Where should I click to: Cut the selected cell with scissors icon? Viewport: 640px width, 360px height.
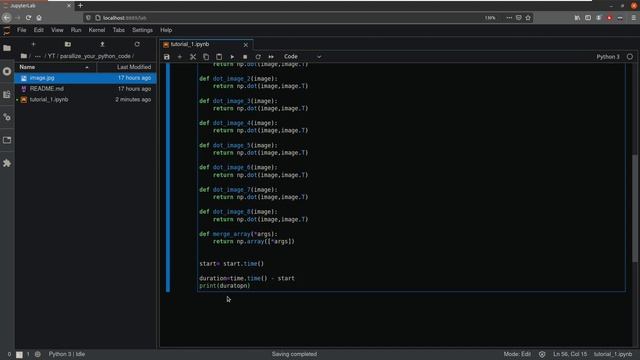tap(193, 57)
